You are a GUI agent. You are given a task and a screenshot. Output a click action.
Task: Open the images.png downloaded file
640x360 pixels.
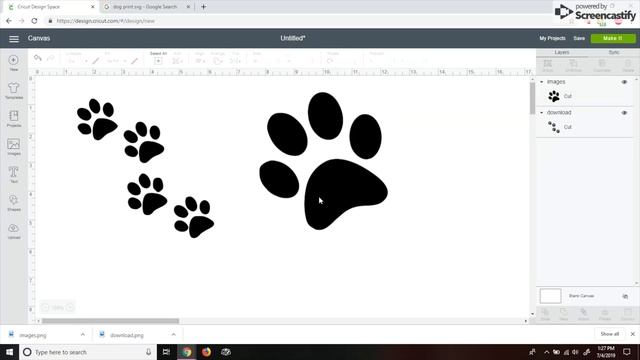coord(33,335)
